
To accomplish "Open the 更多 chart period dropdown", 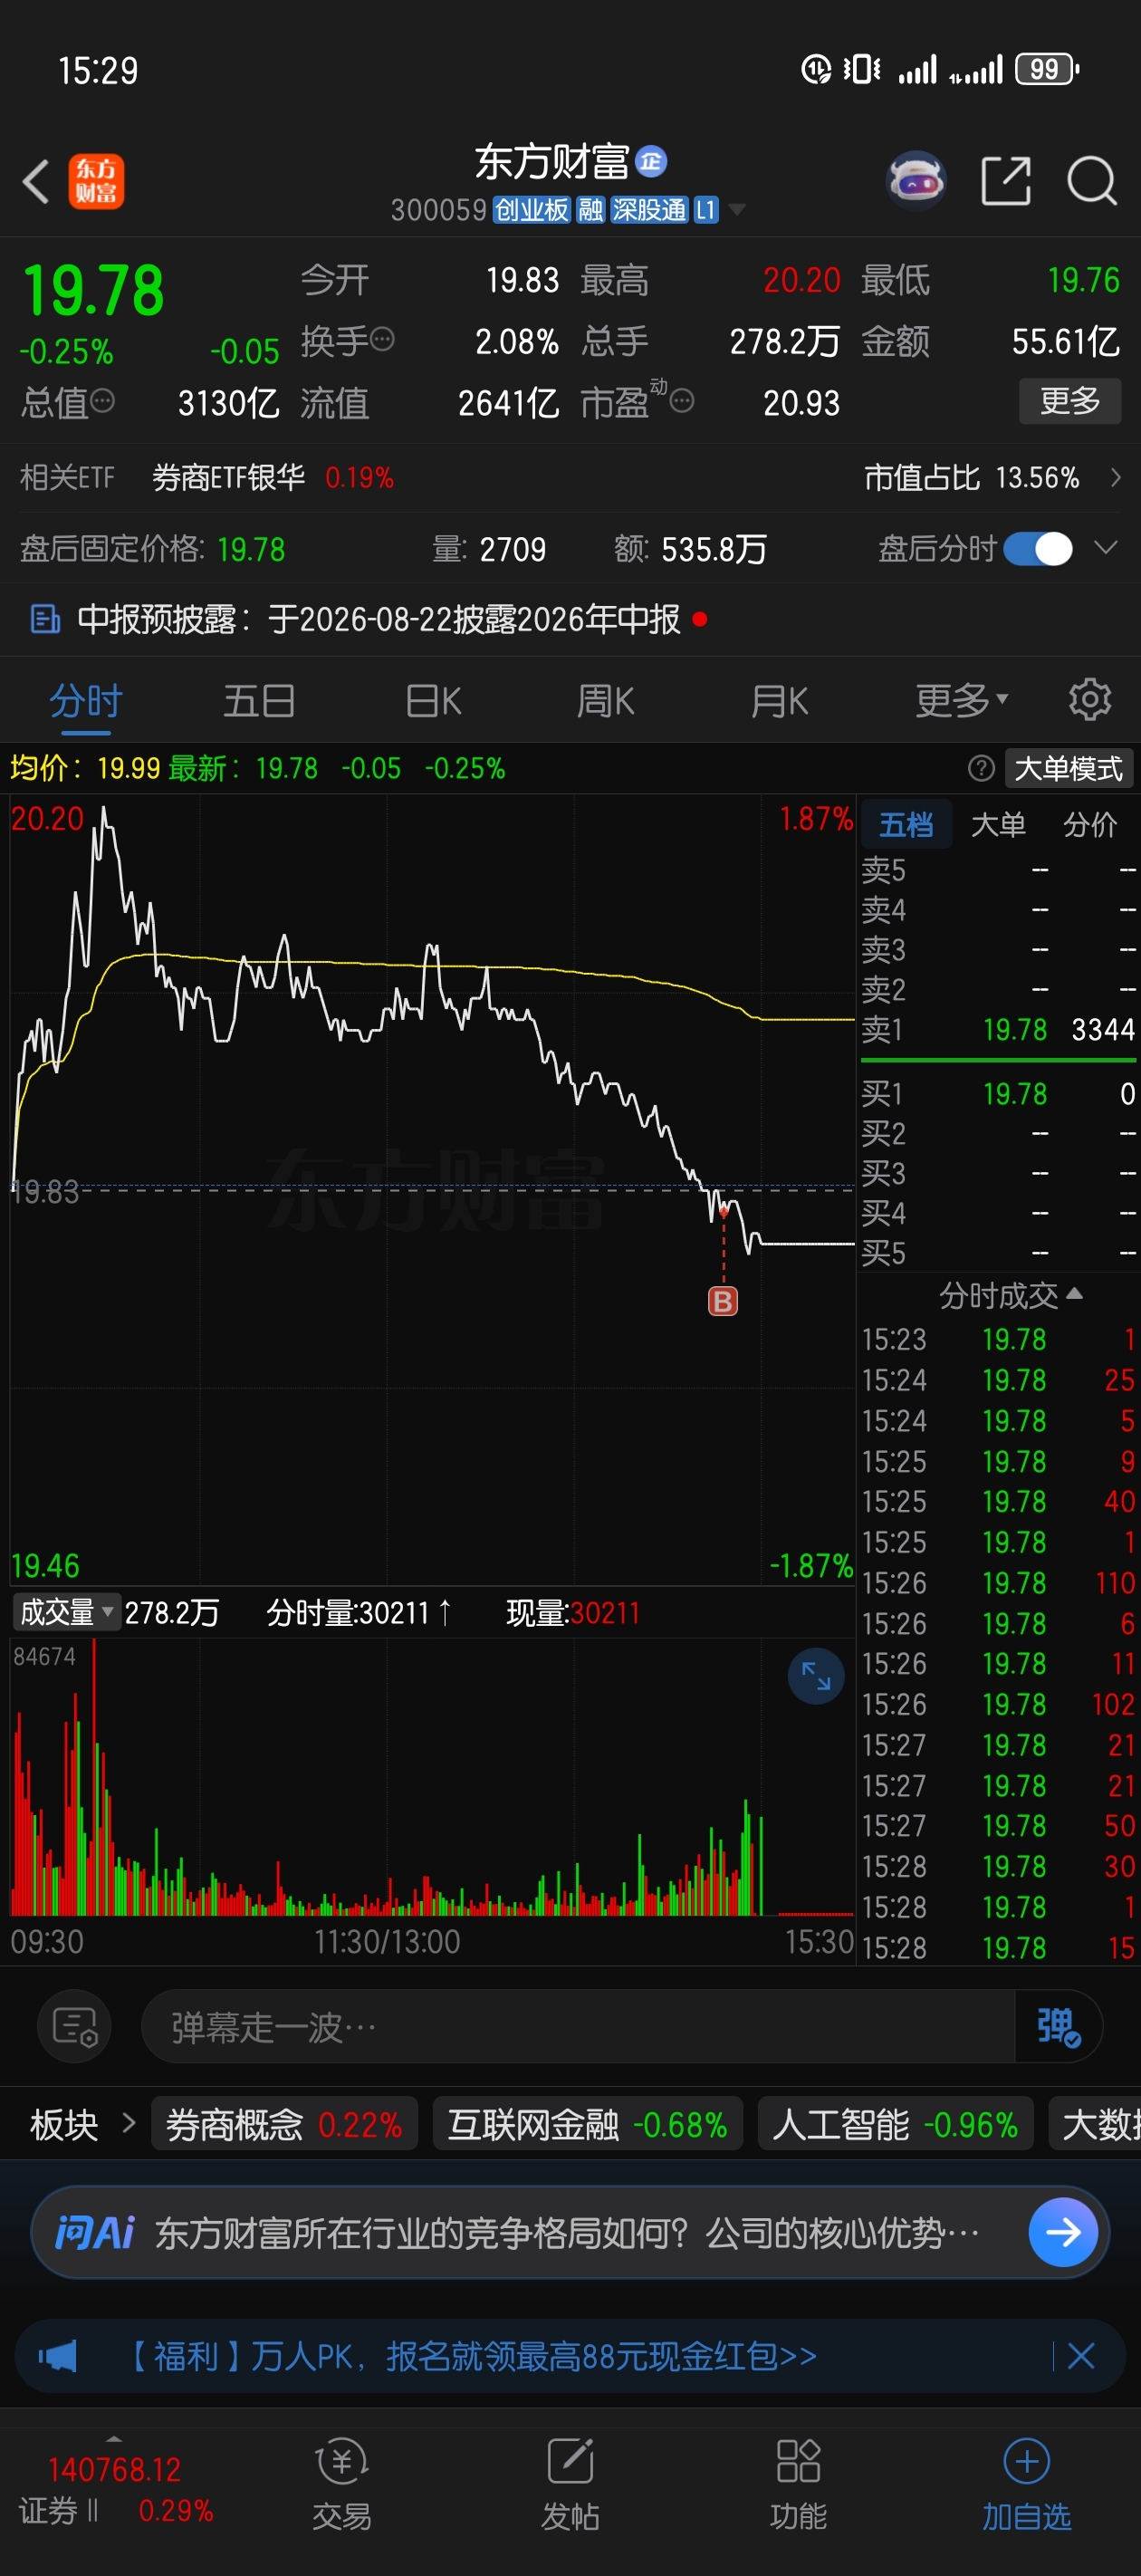I will coord(961,700).
